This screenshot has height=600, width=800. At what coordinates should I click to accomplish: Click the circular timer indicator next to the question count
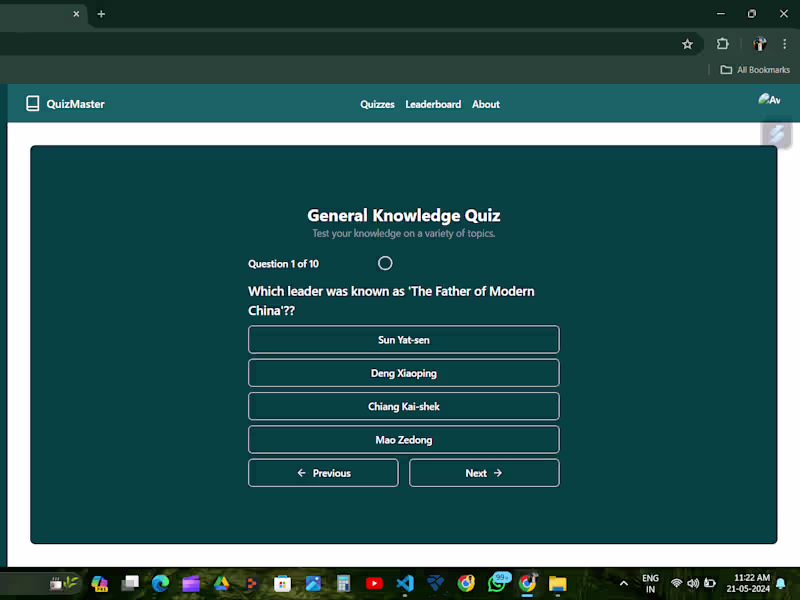[x=385, y=263]
